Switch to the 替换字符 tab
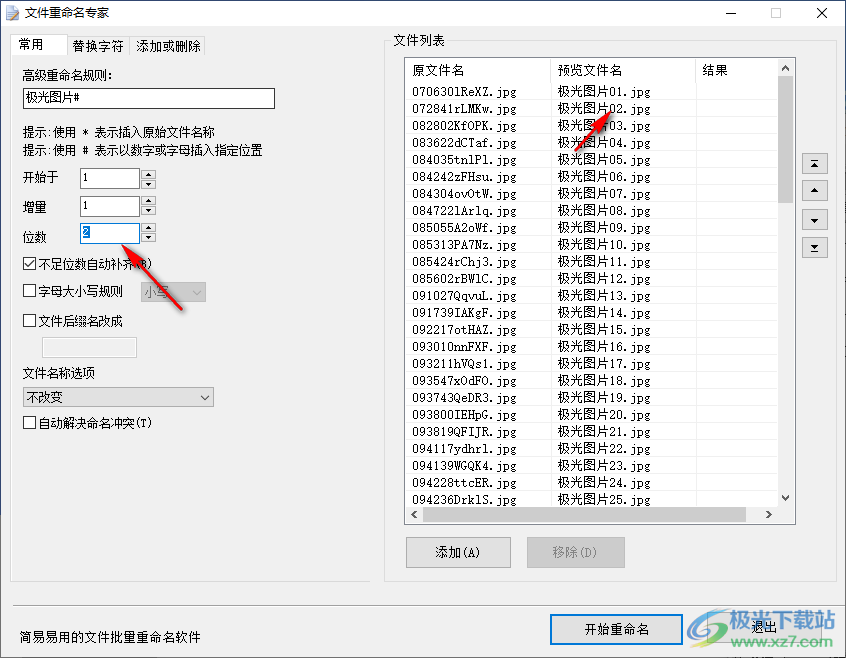This screenshot has width=846, height=658. coord(98,46)
